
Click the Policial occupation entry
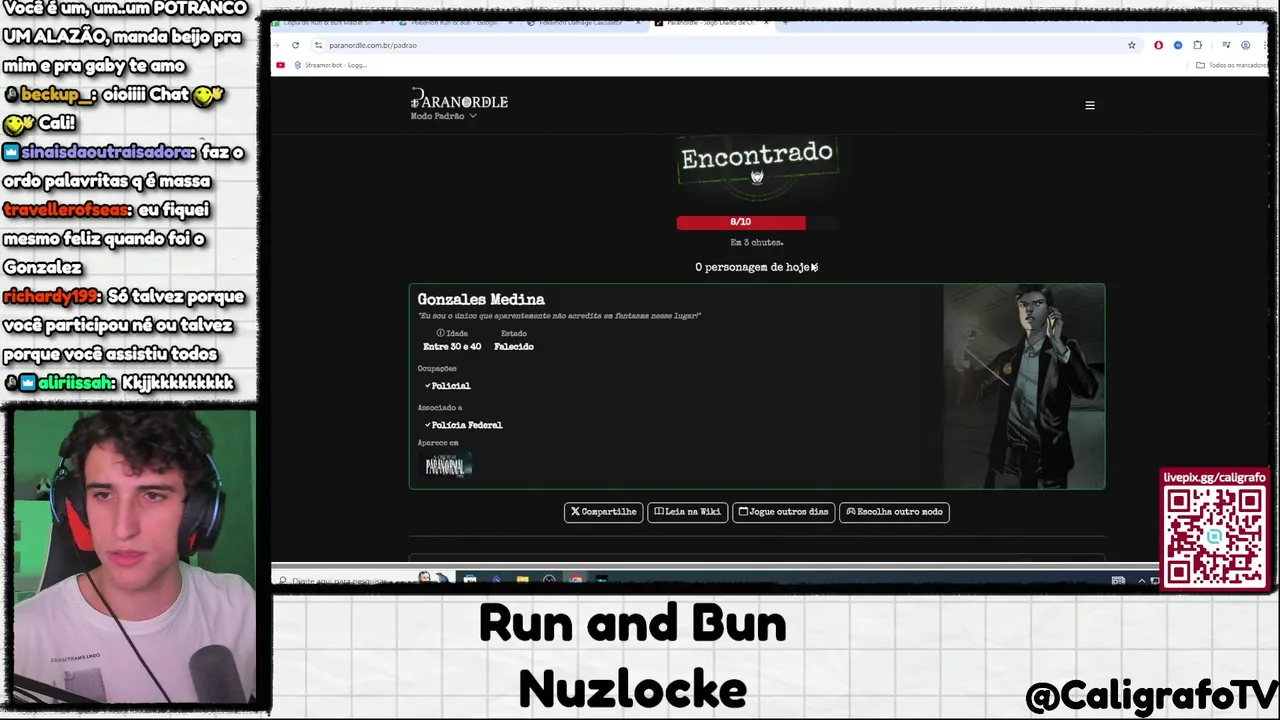pyautogui.click(x=450, y=386)
